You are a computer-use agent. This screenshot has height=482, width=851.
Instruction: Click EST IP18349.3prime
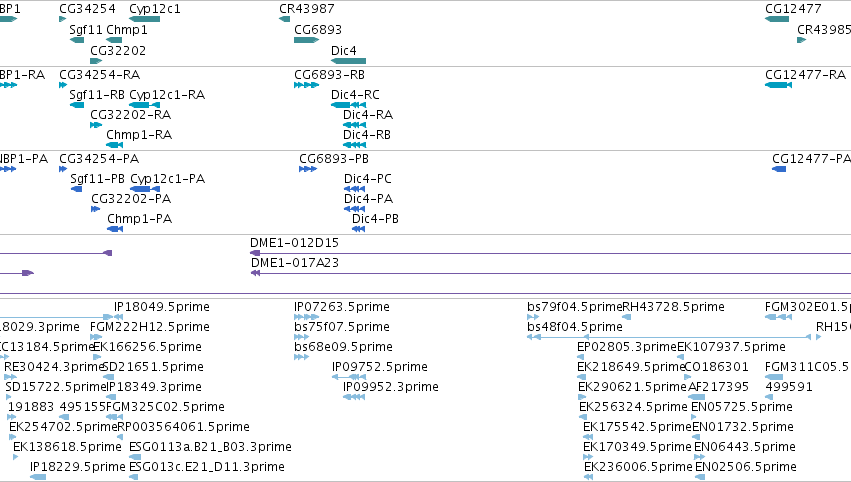coord(154,387)
